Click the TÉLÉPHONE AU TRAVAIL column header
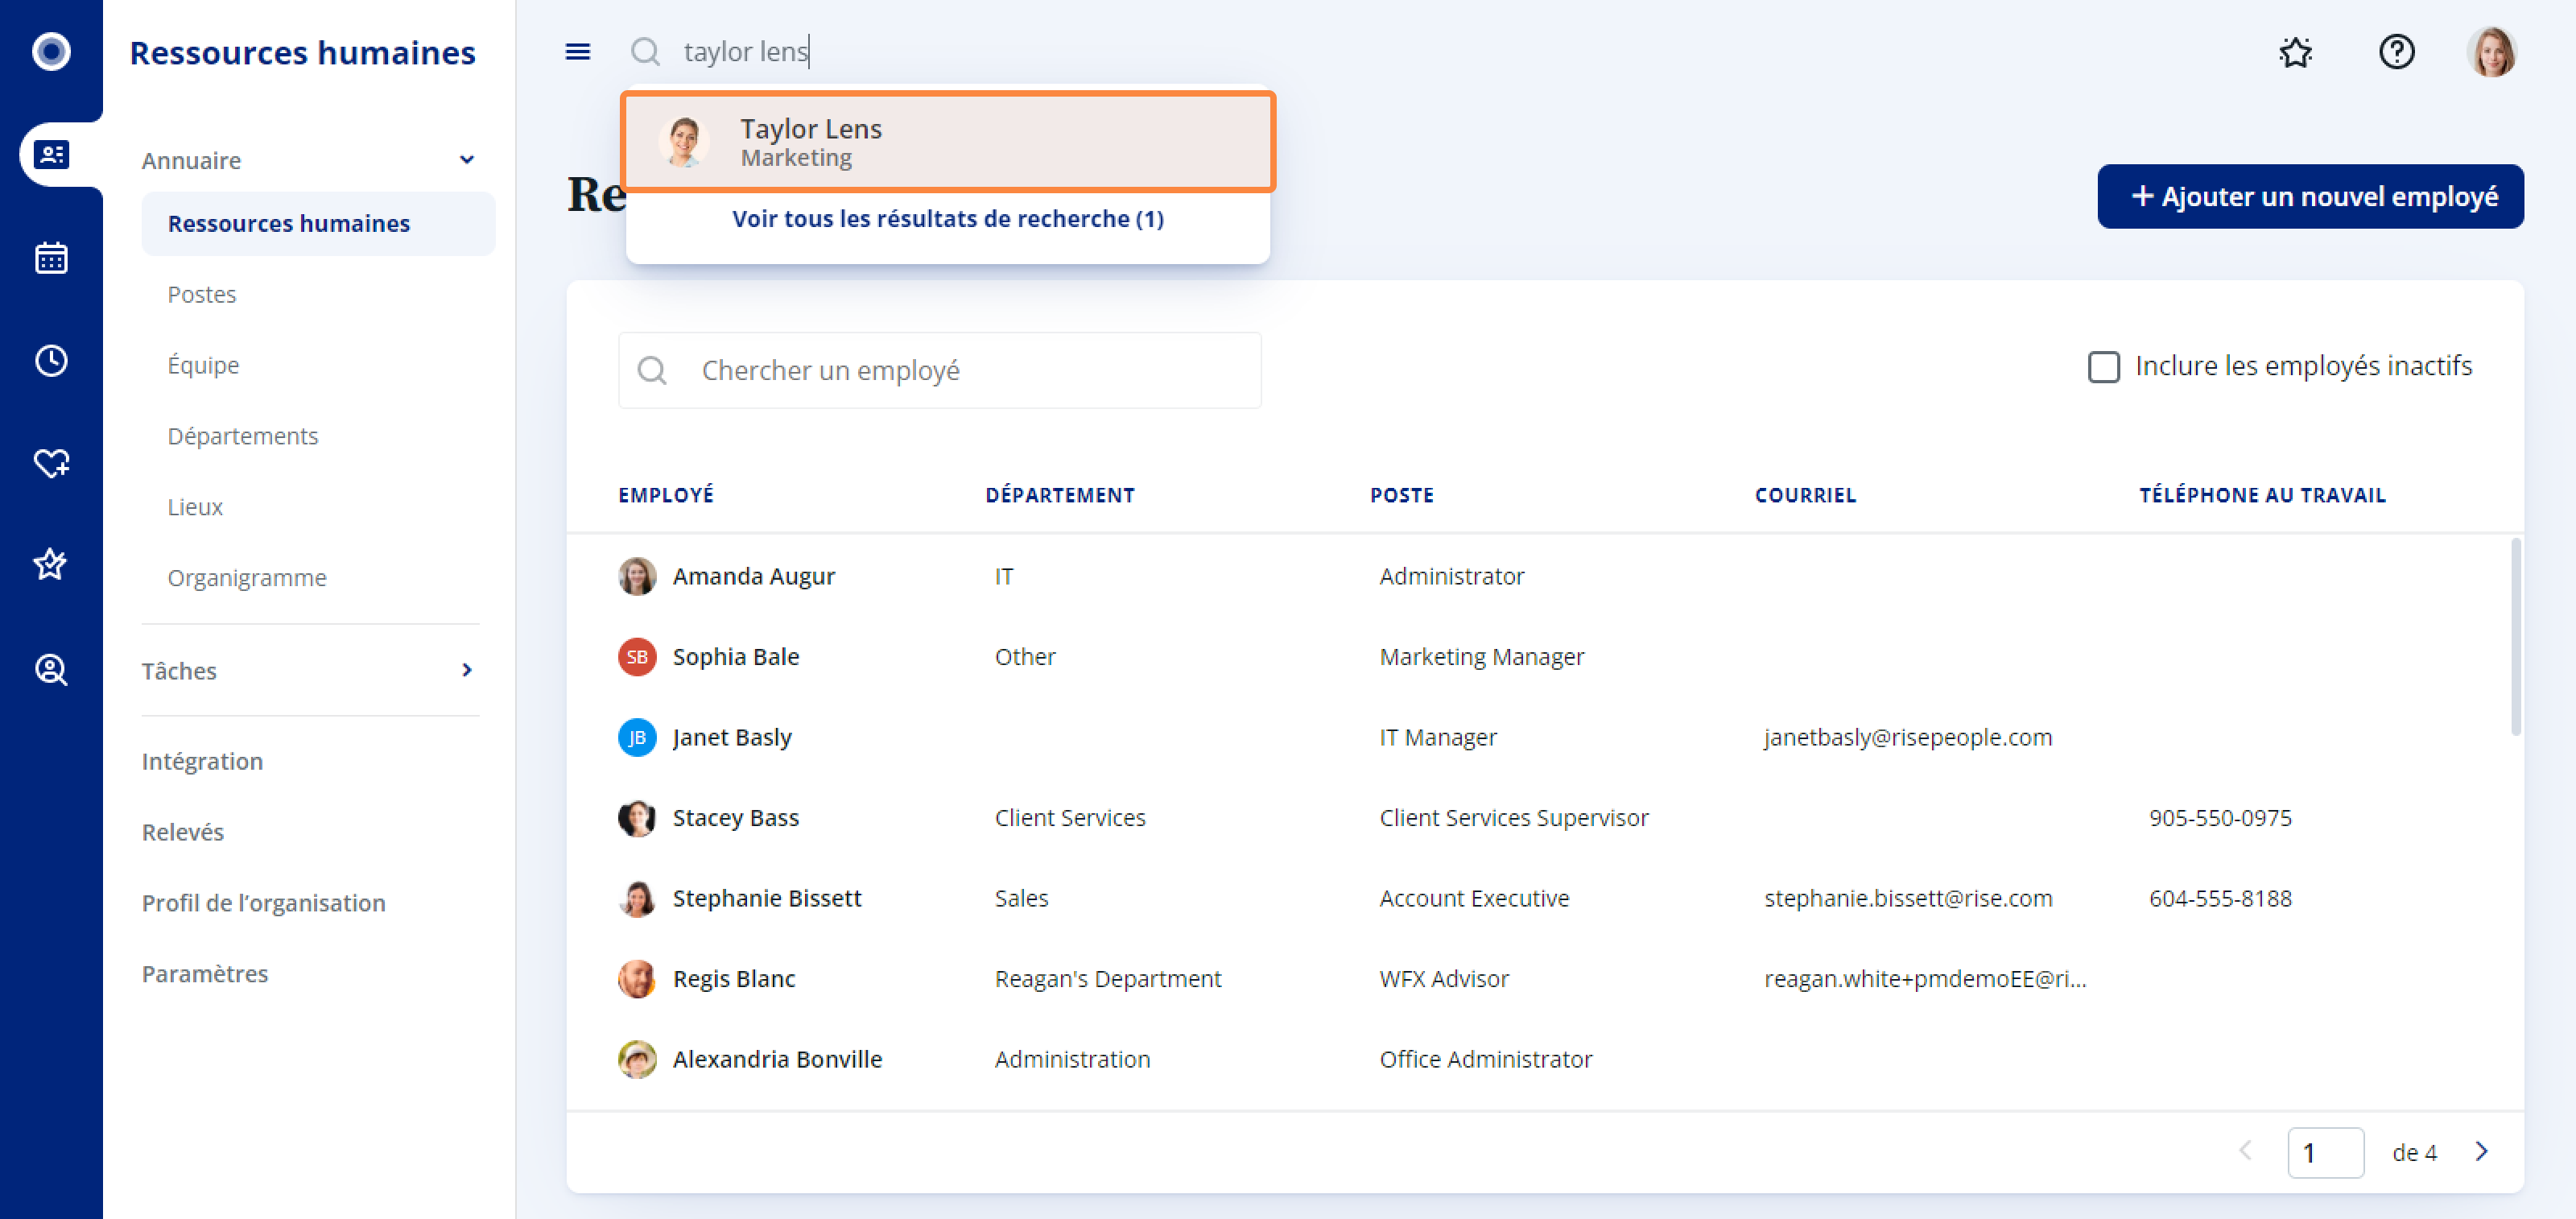2576x1219 pixels. coord(2263,495)
